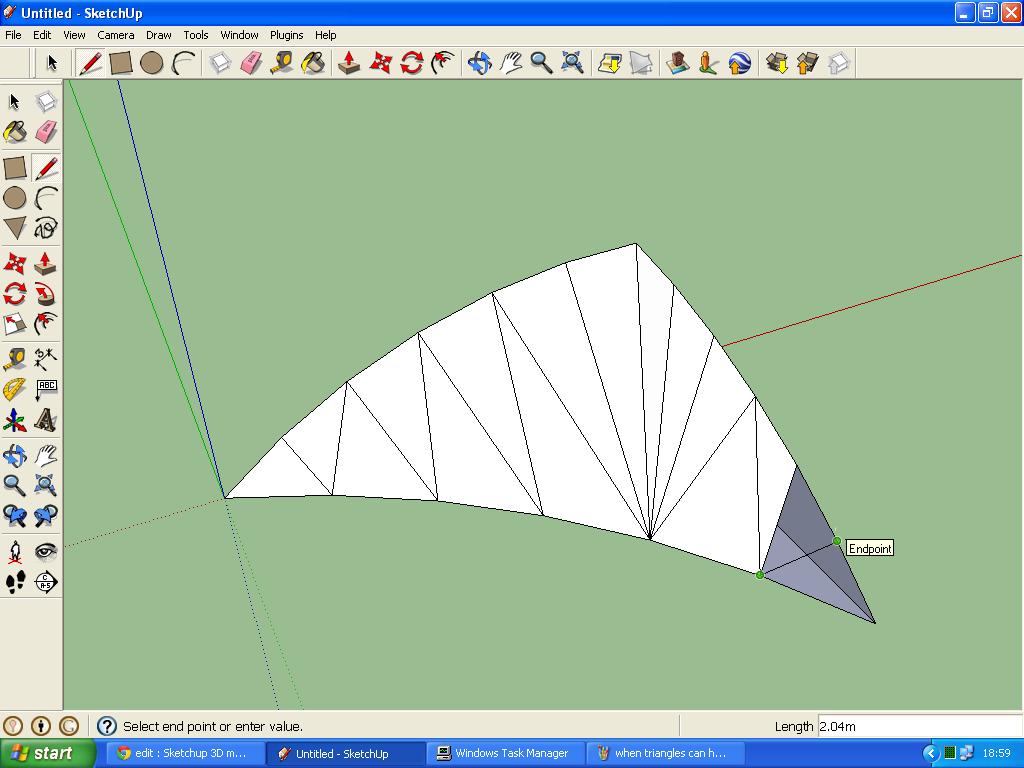Go to the Previous camera view
This screenshot has height=768, width=1024.
coord(15,516)
